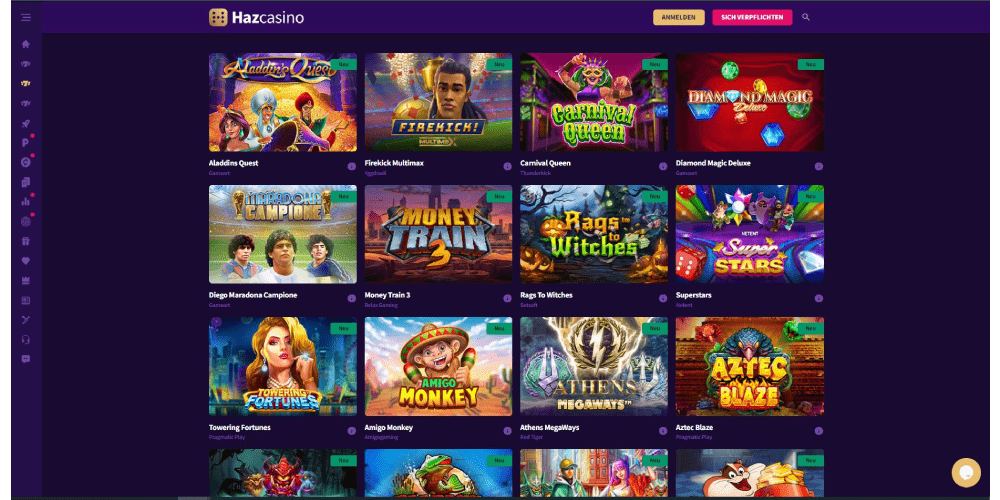Open the Aztec Blaze game thumbnail
Viewport: 1000px width, 500px height.
749,366
